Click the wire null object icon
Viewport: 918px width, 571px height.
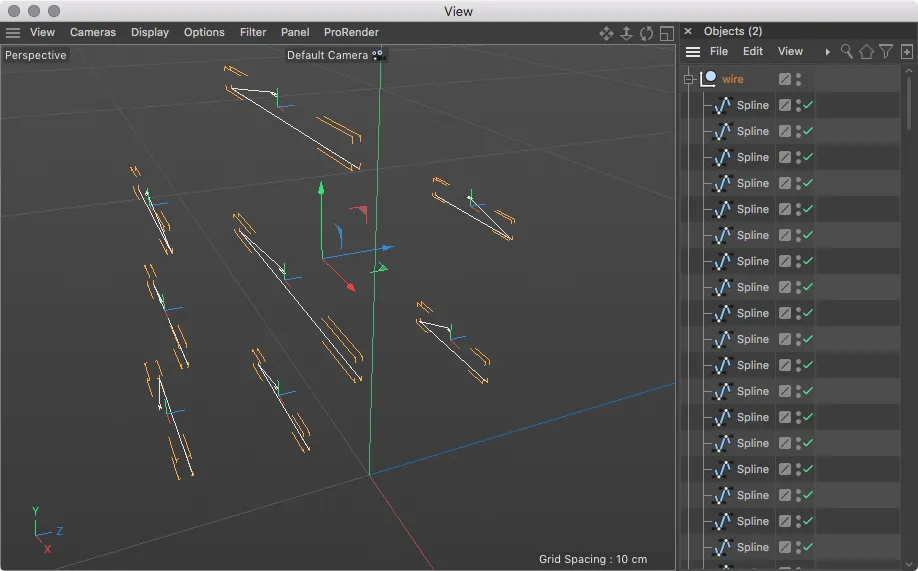point(709,79)
